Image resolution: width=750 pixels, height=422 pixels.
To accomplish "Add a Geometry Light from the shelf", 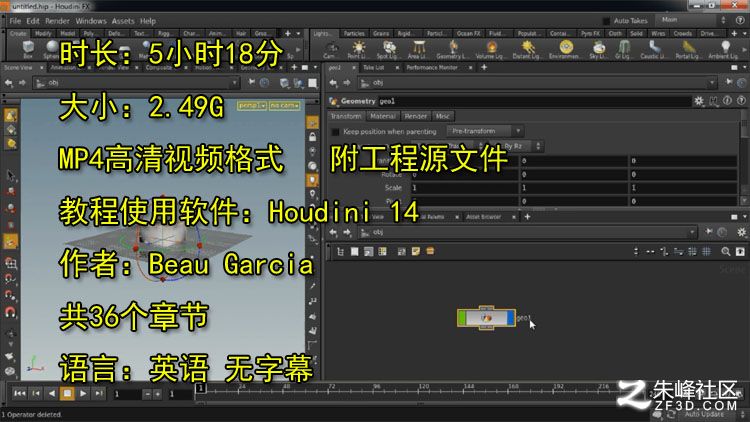I will point(452,49).
